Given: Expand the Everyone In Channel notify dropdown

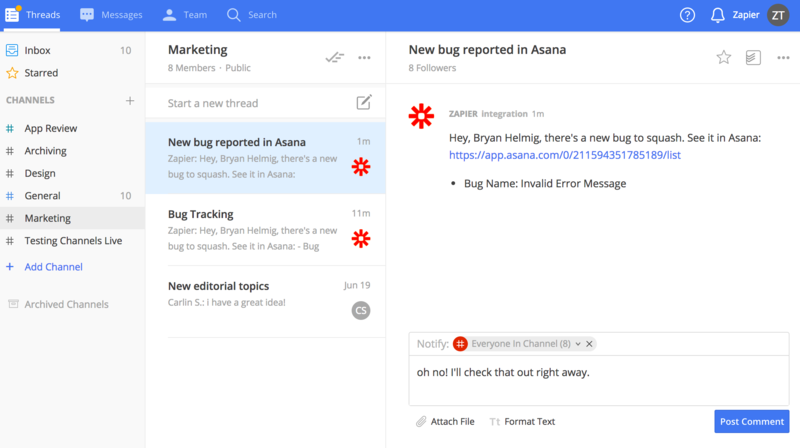Looking at the screenshot, I should coord(577,344).
